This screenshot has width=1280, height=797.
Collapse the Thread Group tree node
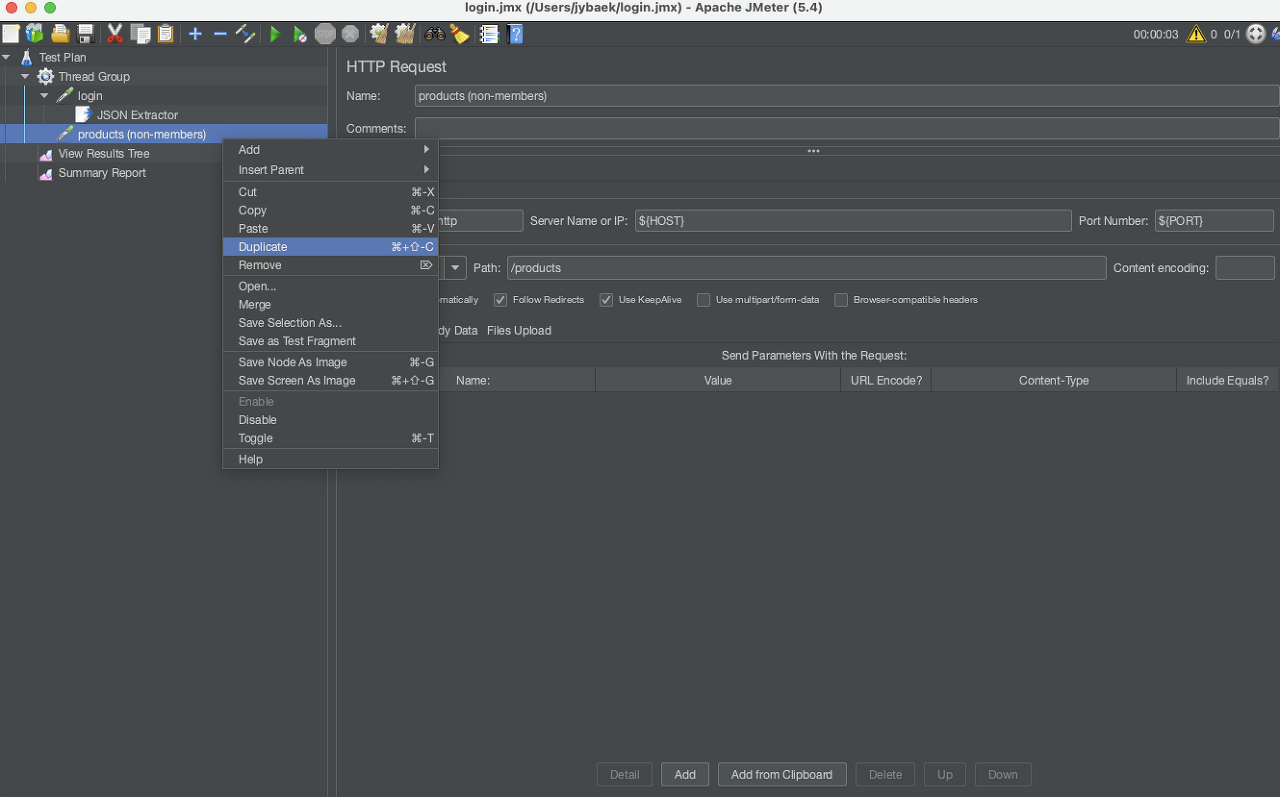click(x=25, y=77)
